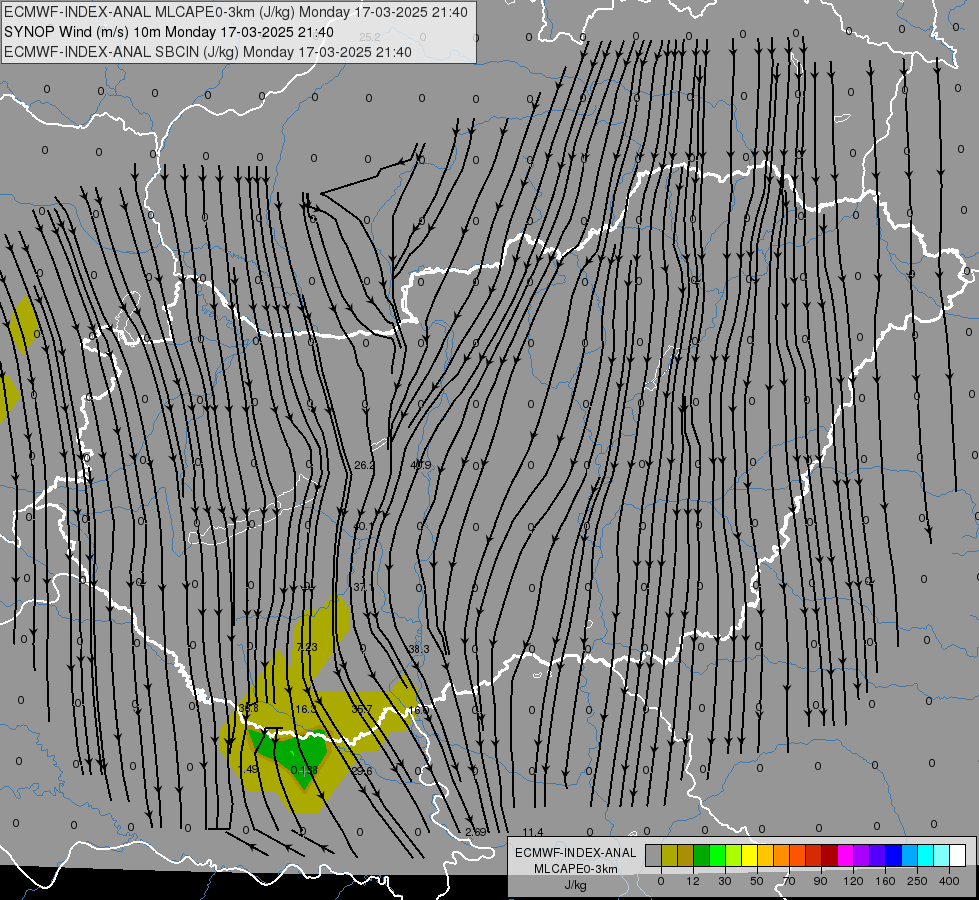The image size is (979, 900).
Task: Click the pale cyan legend swatch before 400
Action: pyautogui.click(x=942, y=855)
